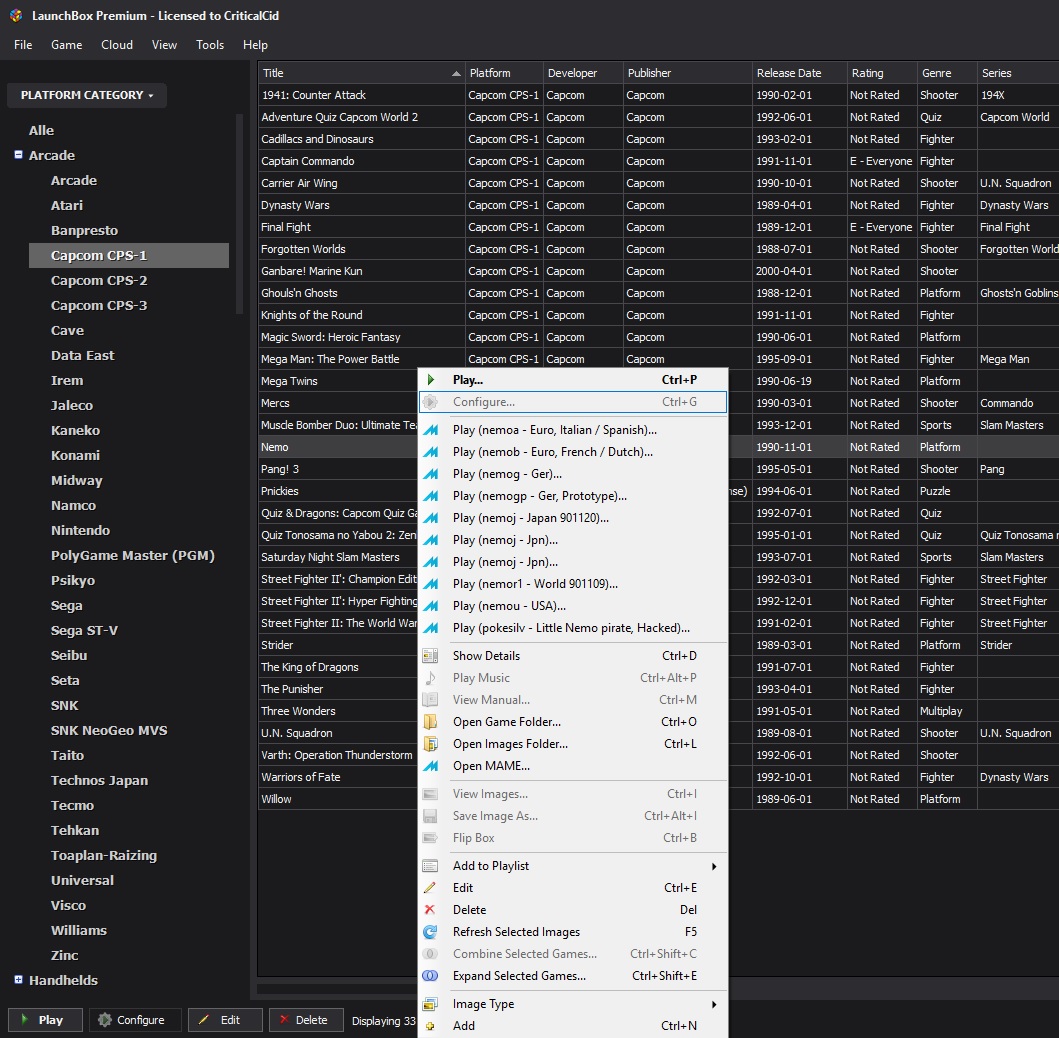Click the Open Game Folder icon
1059x1038 pixels.
point(430,722)
